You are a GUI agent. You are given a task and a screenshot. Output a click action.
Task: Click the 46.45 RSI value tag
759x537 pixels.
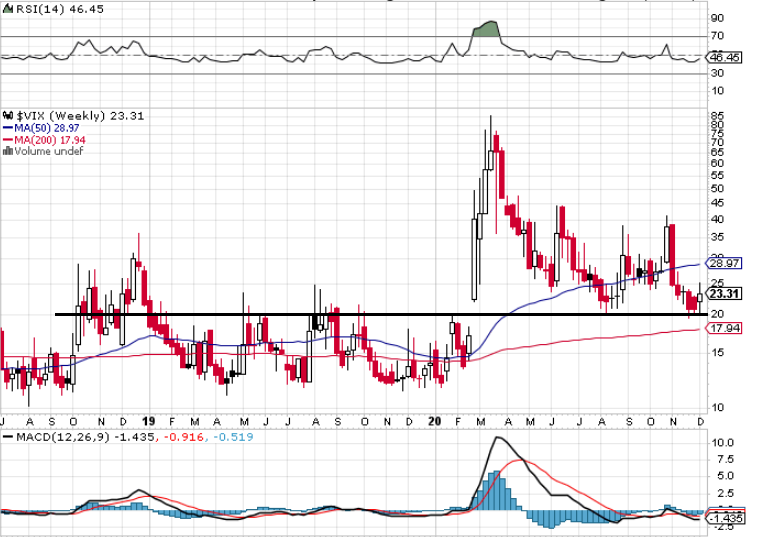726,58
